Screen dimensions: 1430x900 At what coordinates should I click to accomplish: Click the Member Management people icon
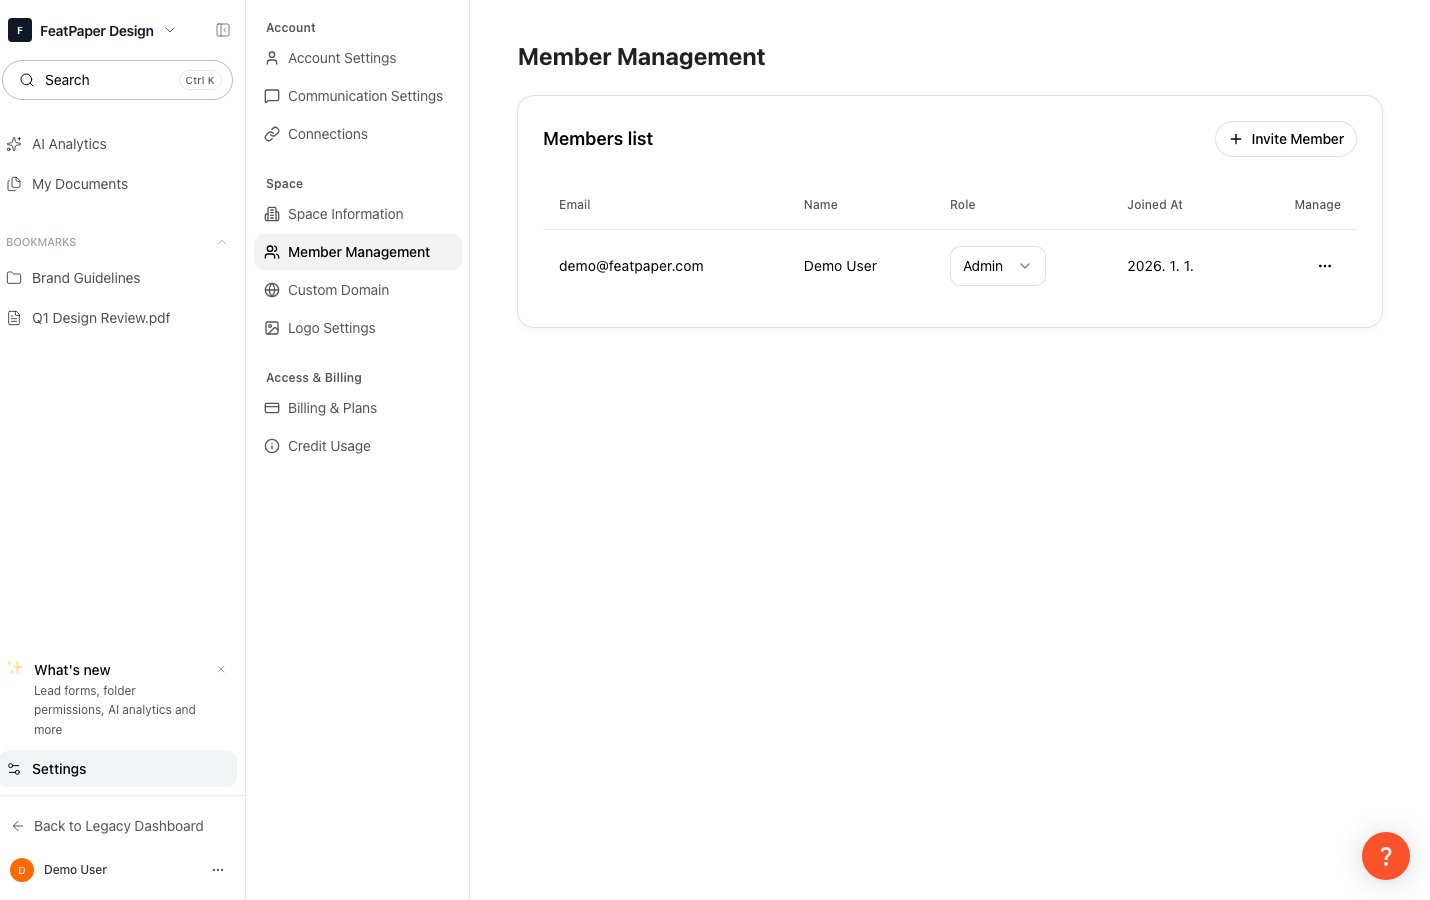272,252
